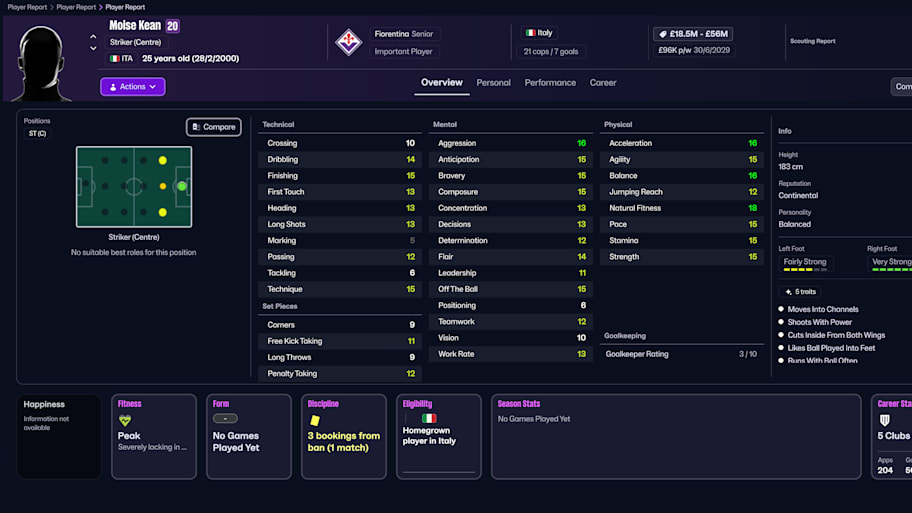Image resolution: width=912 pixels, height=513 pixels.
Task: Select the Finishing attribute row
Action: (340, 176)
